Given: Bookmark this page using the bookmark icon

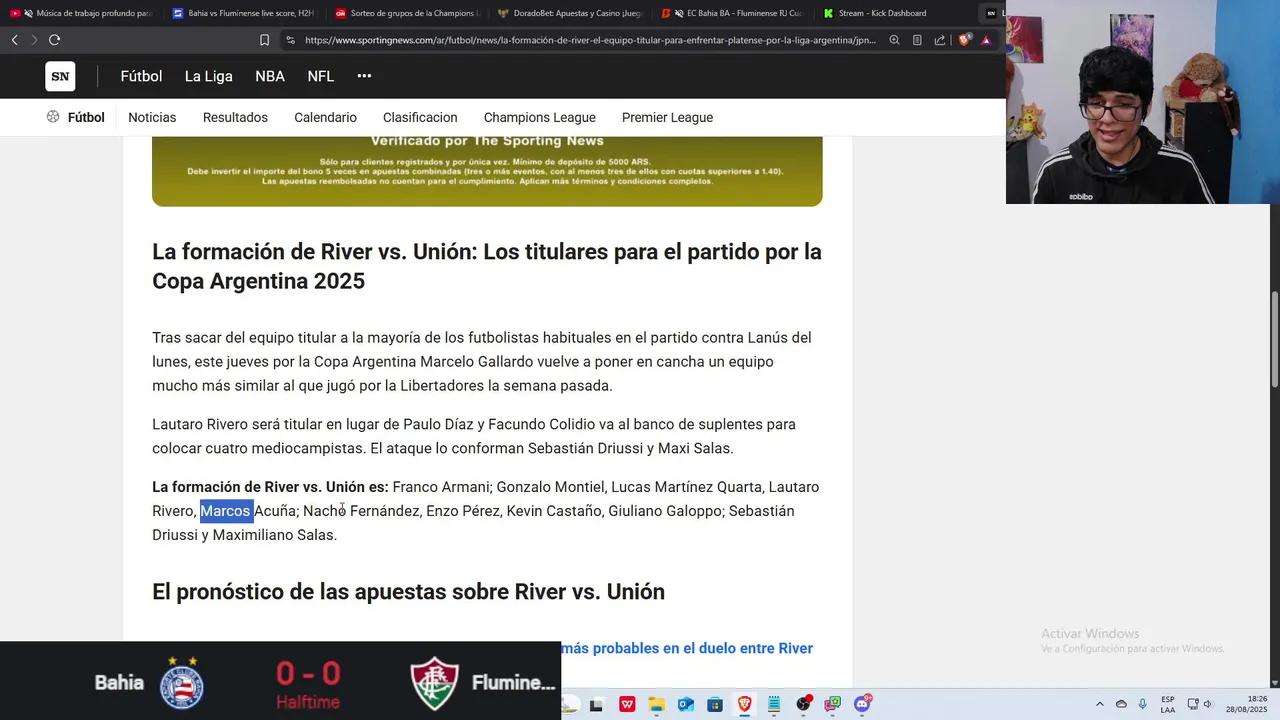Looking at the screenshot, I should pos(264,40).
